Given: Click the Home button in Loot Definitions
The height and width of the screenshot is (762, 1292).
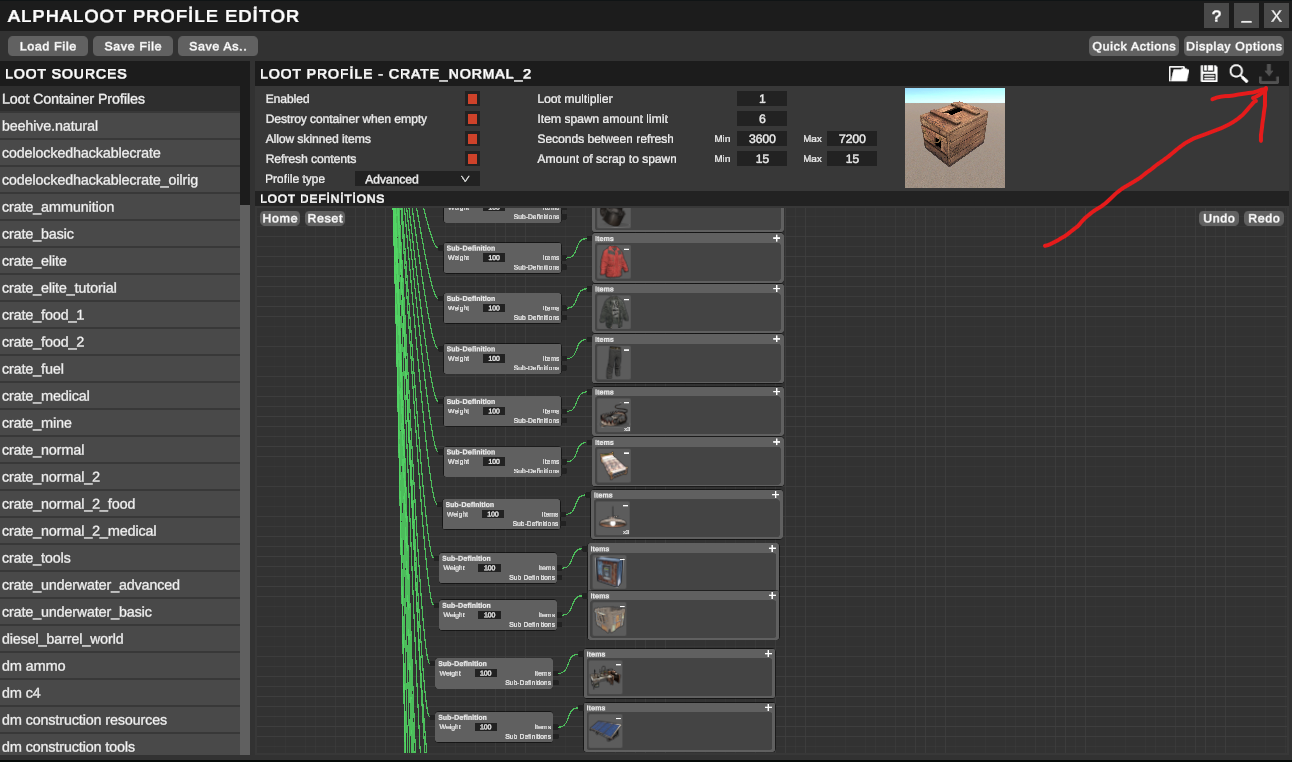Looking at the screenshot, I should click(280, 218).
